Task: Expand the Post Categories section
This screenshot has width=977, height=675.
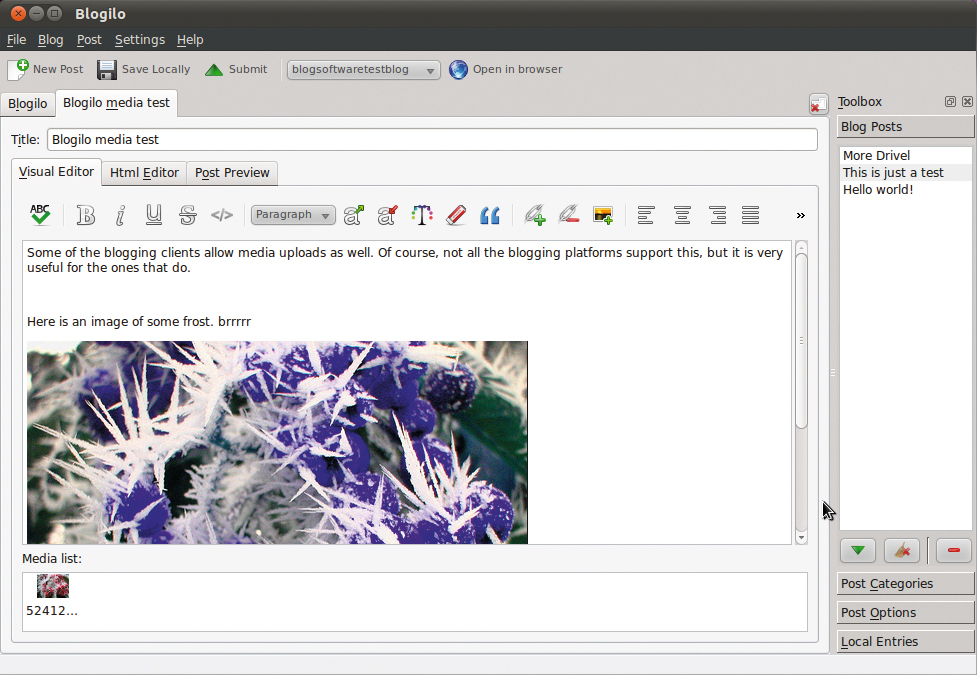Action: click(905, 584)
